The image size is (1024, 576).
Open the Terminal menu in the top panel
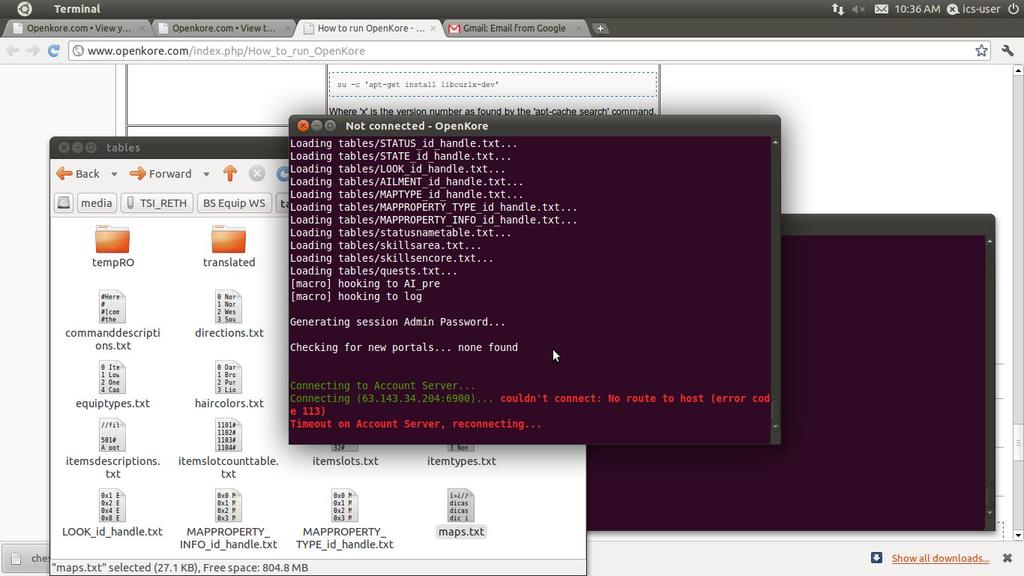coord(77,8)
